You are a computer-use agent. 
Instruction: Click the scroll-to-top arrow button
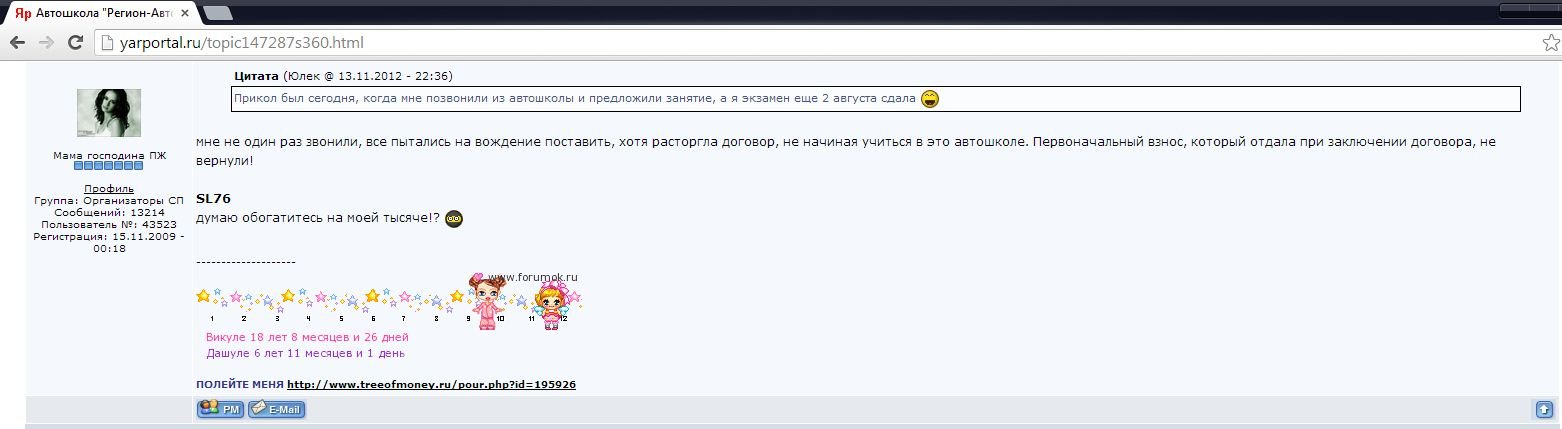[1544, 409]
